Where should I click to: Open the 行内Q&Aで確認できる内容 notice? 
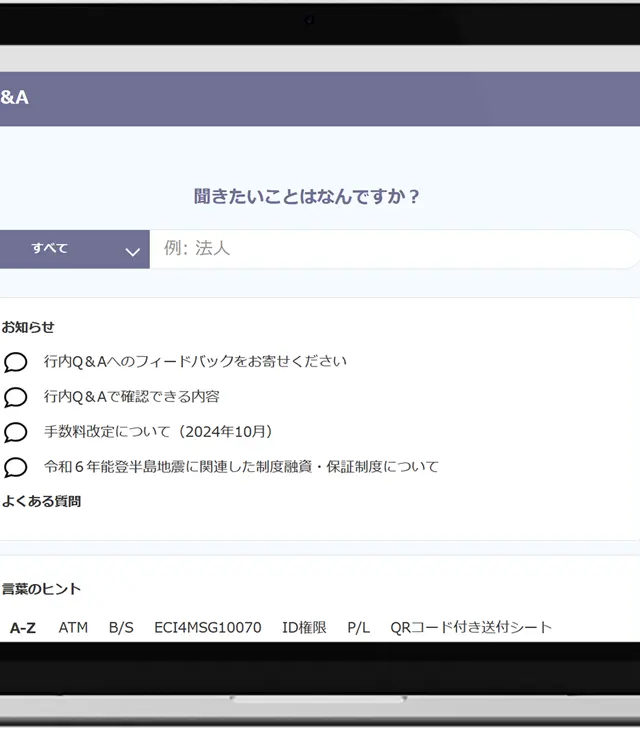pyautogui.click(x=131, y=397)
